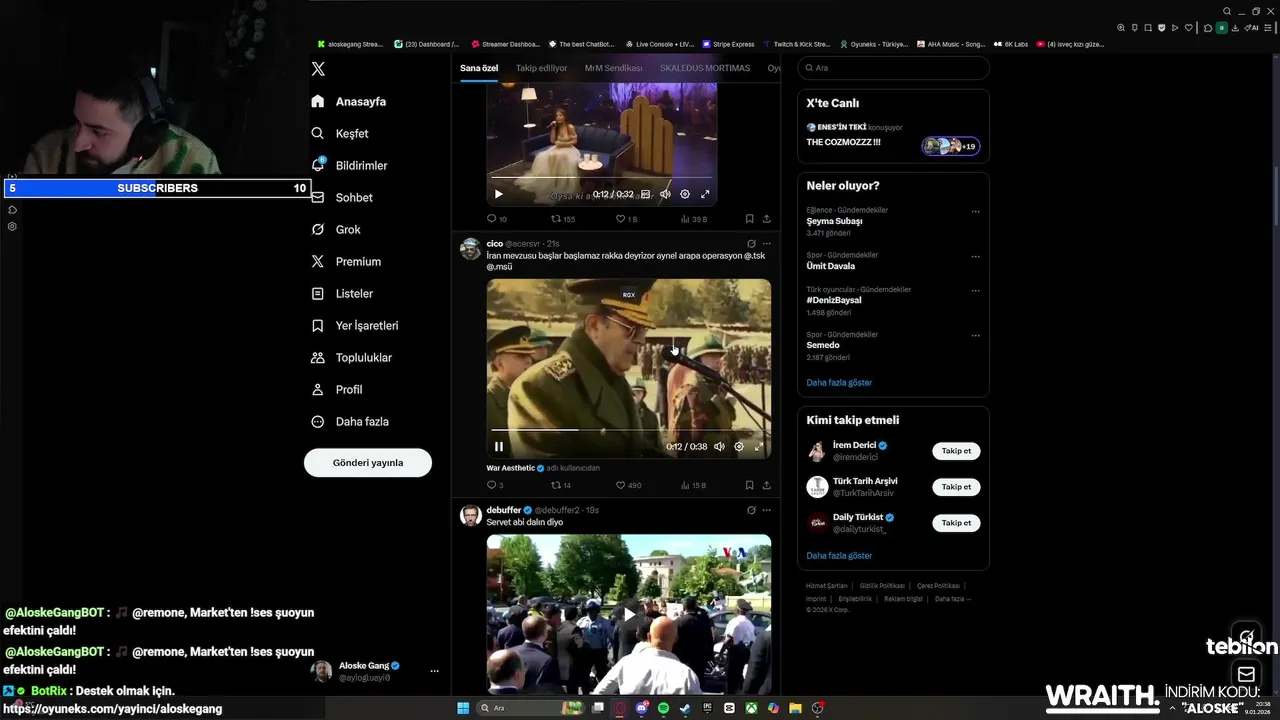Open cico's profile avatar
Screen dimensions: 1280x720
pyautogui.click(x=470, y=249)
